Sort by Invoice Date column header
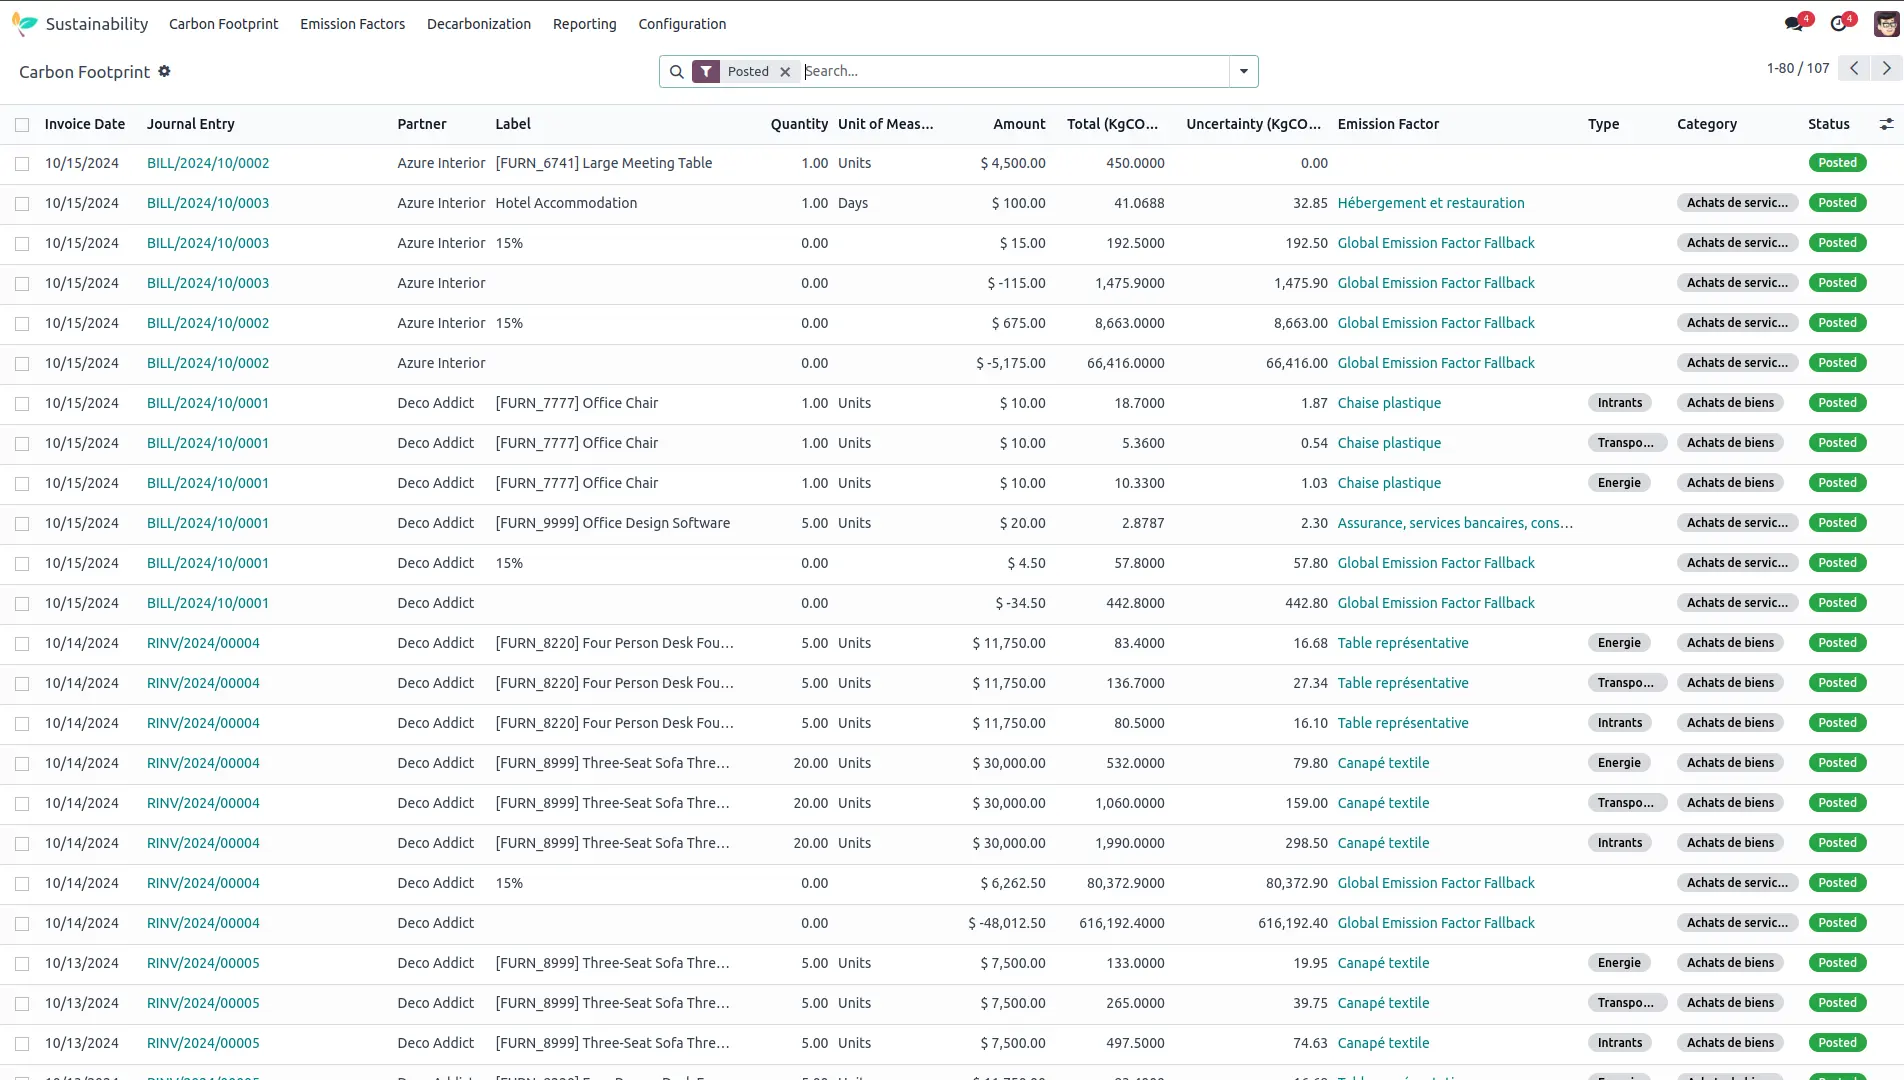The width and height of the screenshot is (1904, 1080). [85, 124]
